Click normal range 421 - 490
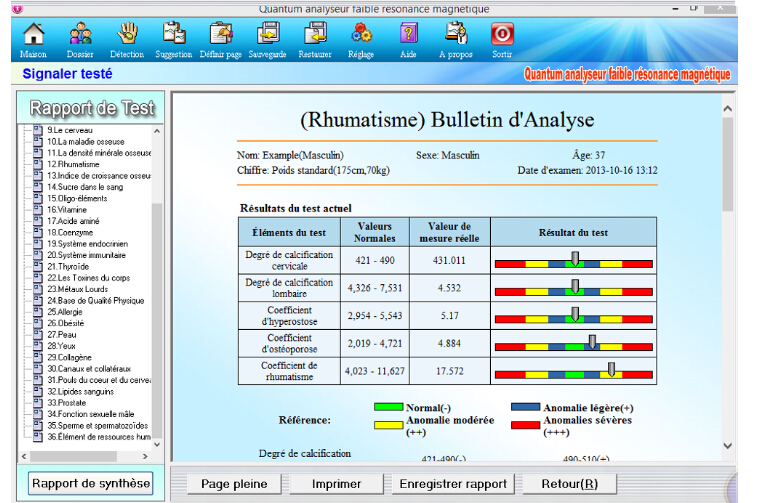 375,260
